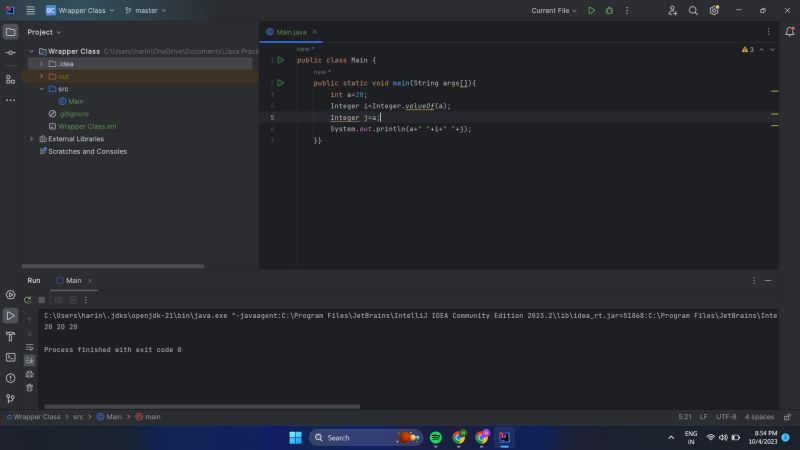This screenshot has width=800, height=450.
Task: Open the Terminal tool window
Action: 10,358
